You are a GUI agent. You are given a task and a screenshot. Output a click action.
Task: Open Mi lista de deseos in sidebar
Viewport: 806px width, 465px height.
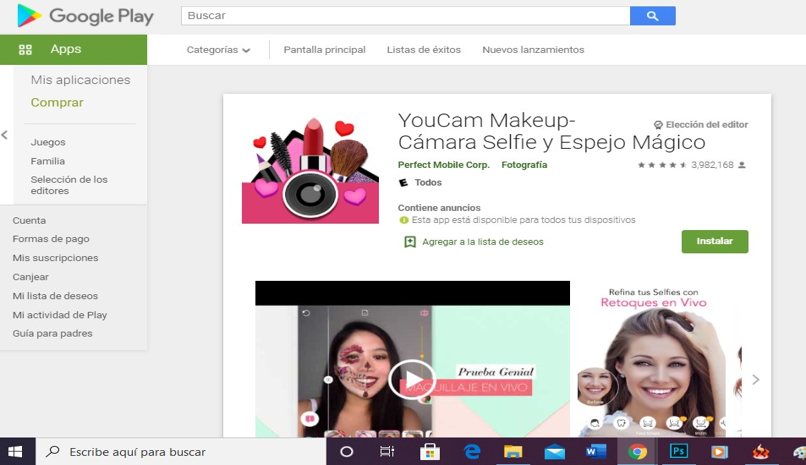55,296
